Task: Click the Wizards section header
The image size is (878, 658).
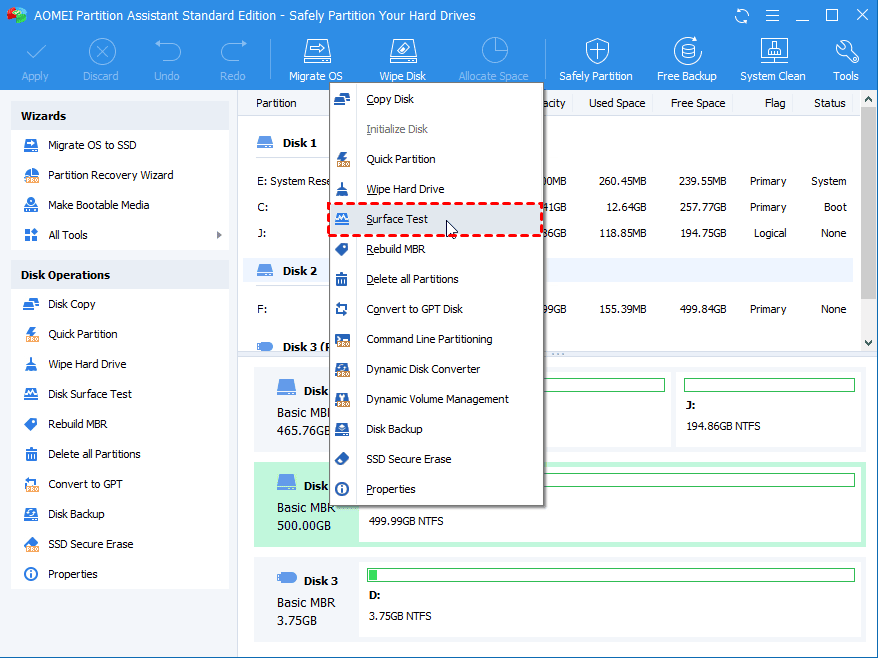Action: coord(120,116)
